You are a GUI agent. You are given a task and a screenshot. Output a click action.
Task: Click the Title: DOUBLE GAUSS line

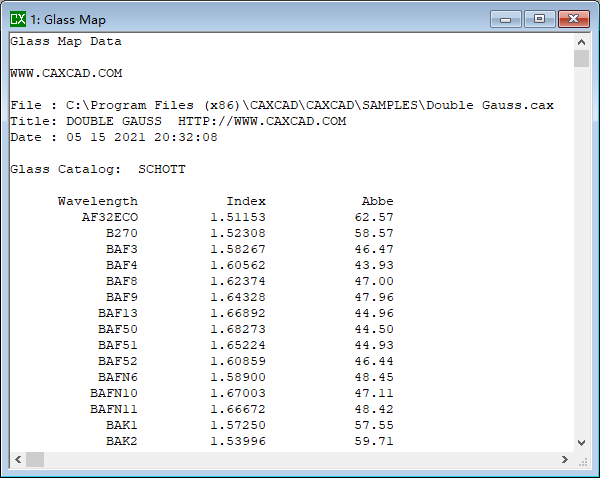pyautogui.click(x=178, y=121)
